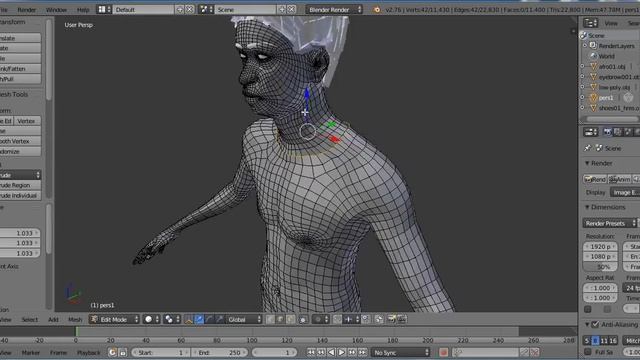640x360 pixels.
Task: Jump to timeline start frame button
Action: [x=311, y=352]
